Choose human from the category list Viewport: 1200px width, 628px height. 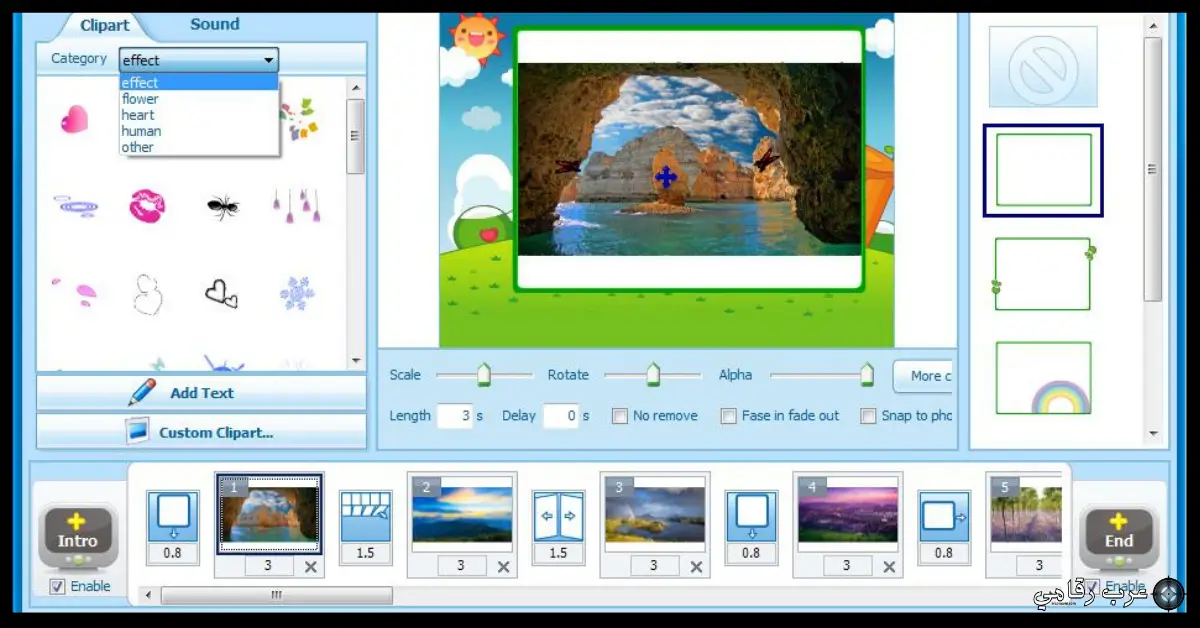point(141,131)
